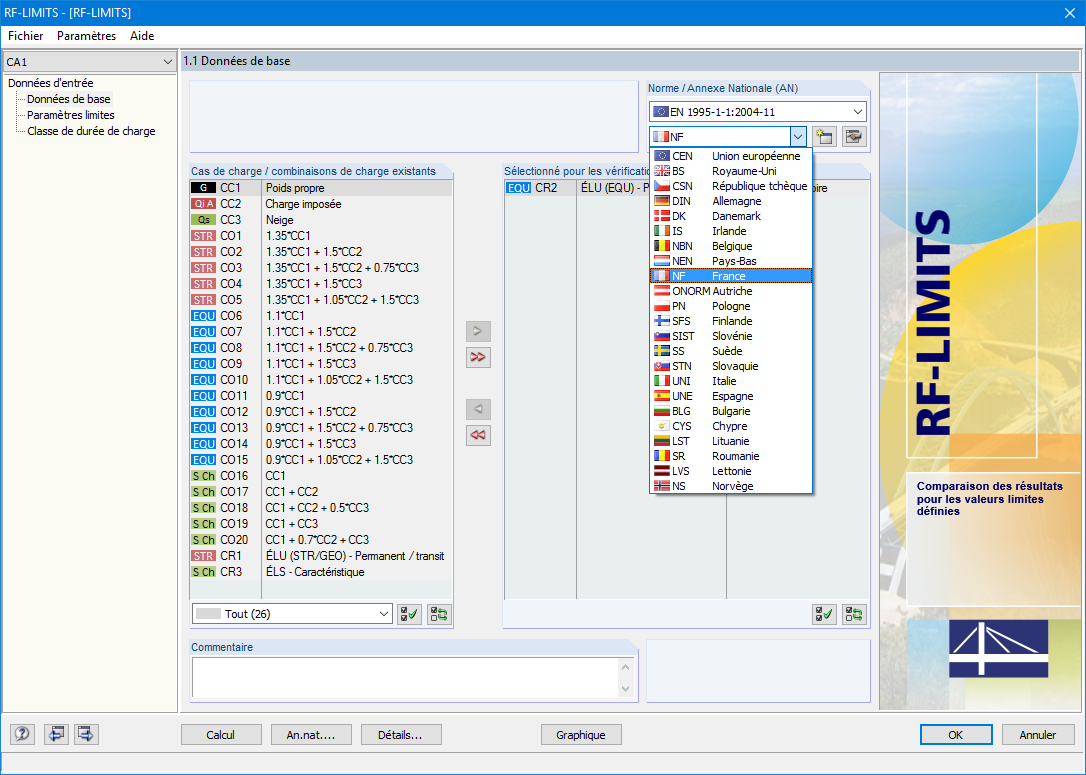The width and height of the screenshot is (1086, 775).
Task: Select Données de base tree item
Action: 69,99
